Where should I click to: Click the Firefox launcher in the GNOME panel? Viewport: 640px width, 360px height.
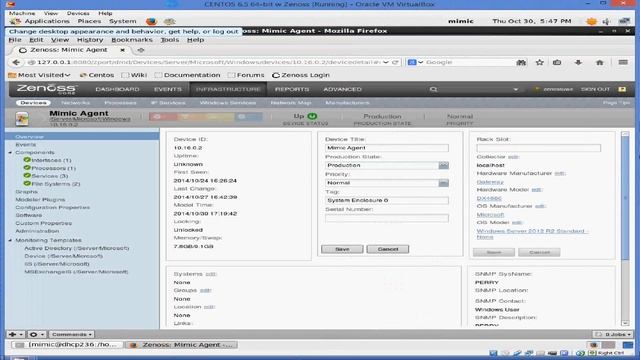151,21
